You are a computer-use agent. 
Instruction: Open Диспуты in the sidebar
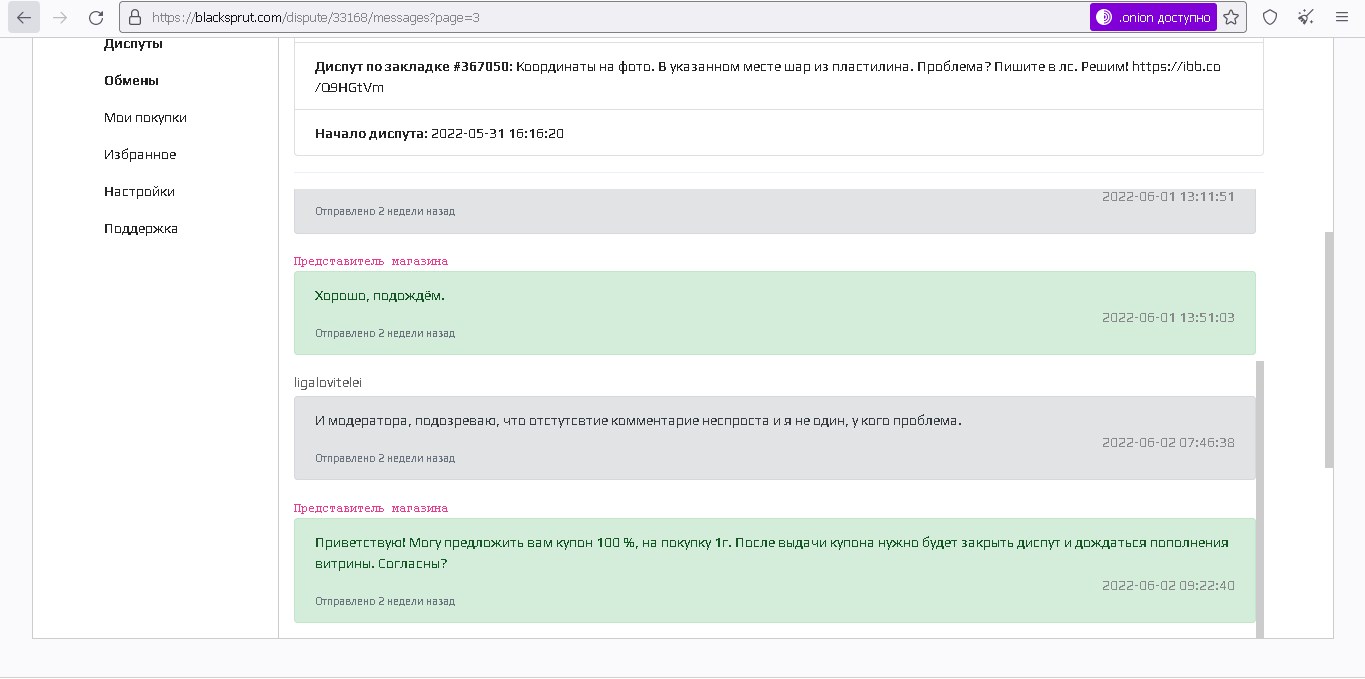133,44
